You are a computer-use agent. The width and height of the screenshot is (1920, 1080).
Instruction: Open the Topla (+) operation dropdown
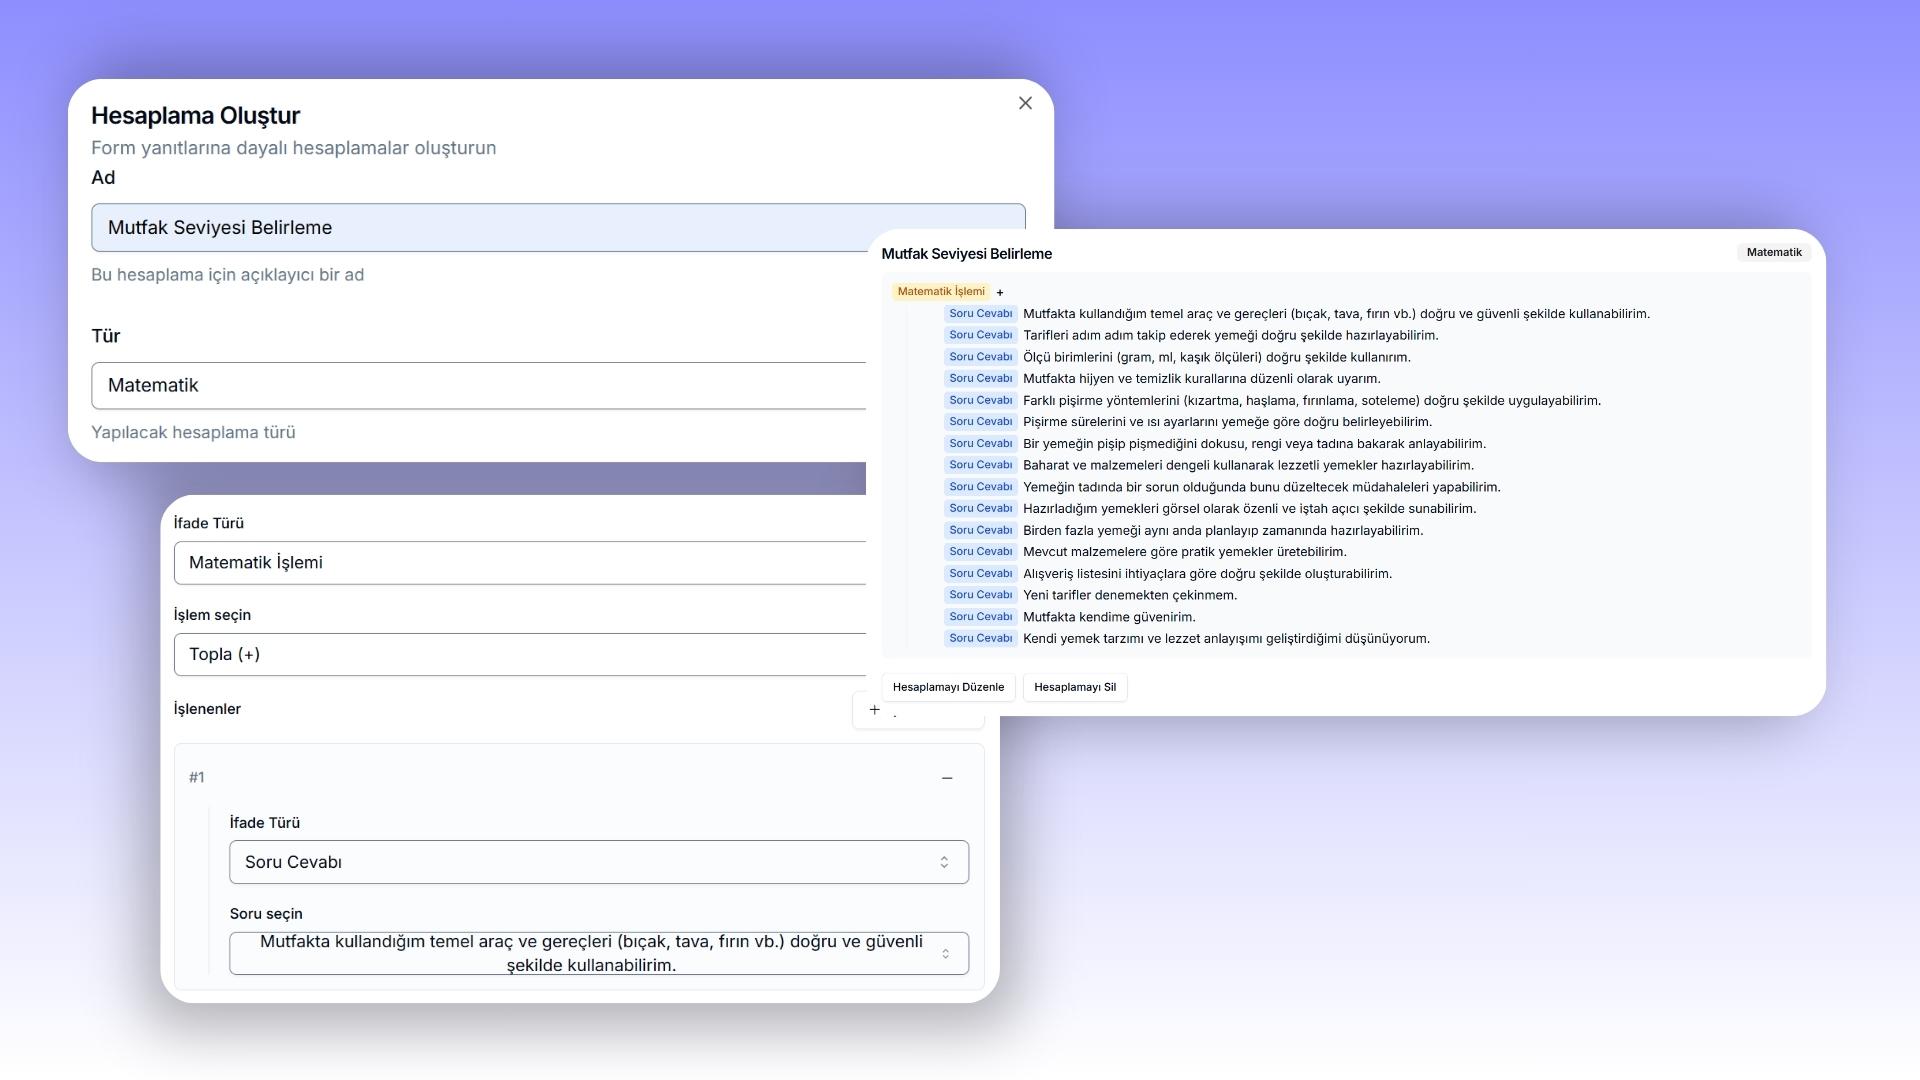520,655
